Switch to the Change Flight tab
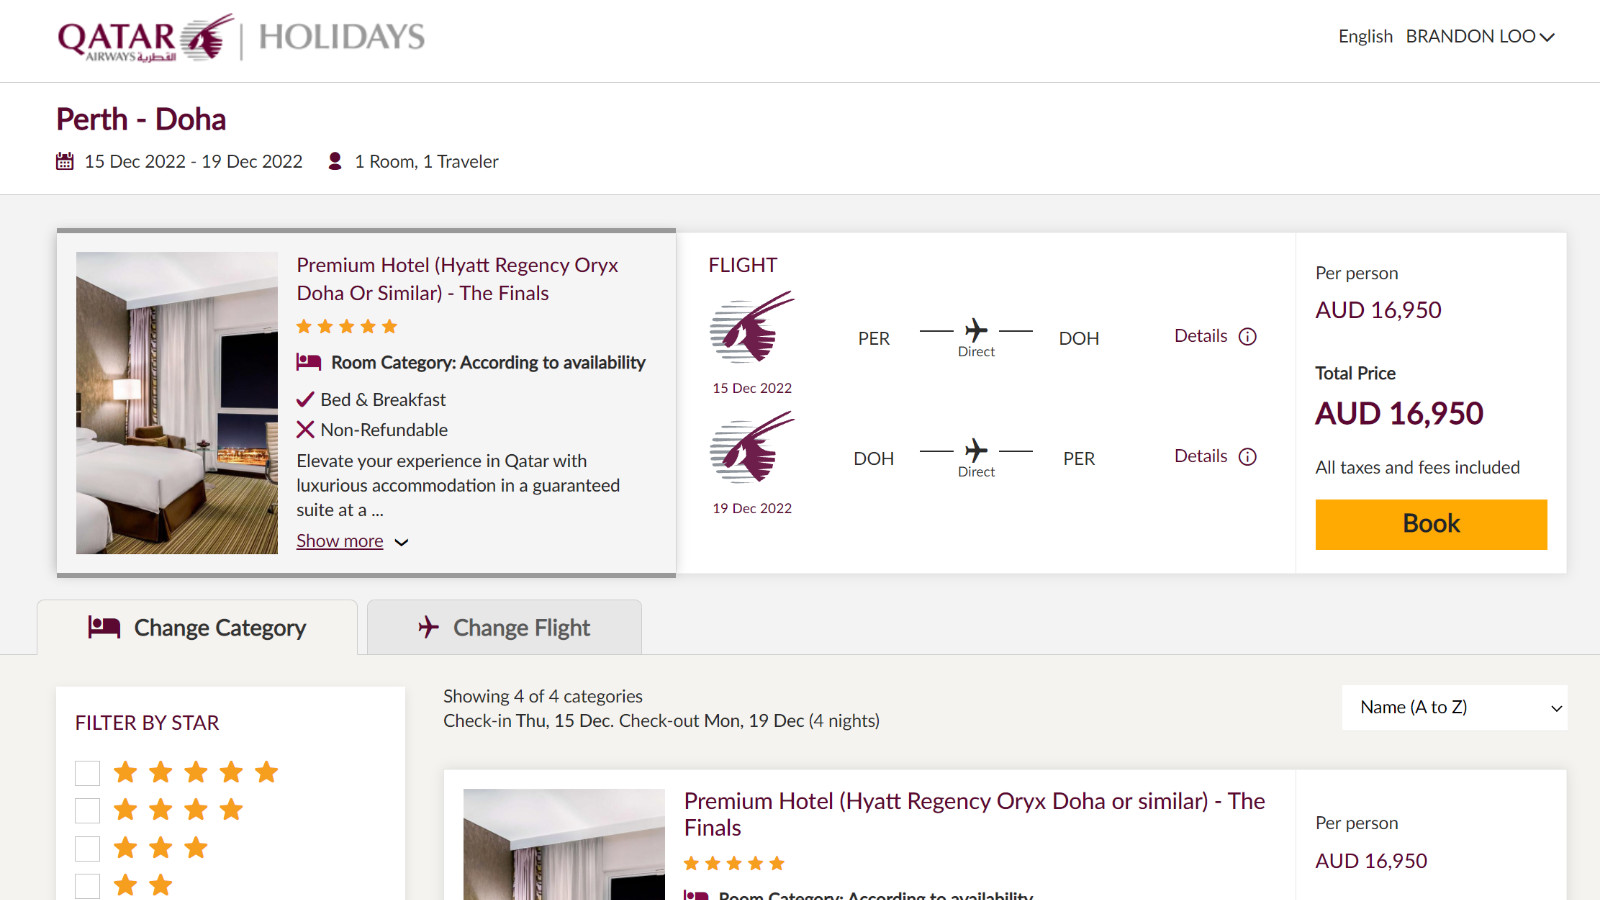Image resolution: width=1600 pixels, height=900 pixels. (x=504, y=628)
